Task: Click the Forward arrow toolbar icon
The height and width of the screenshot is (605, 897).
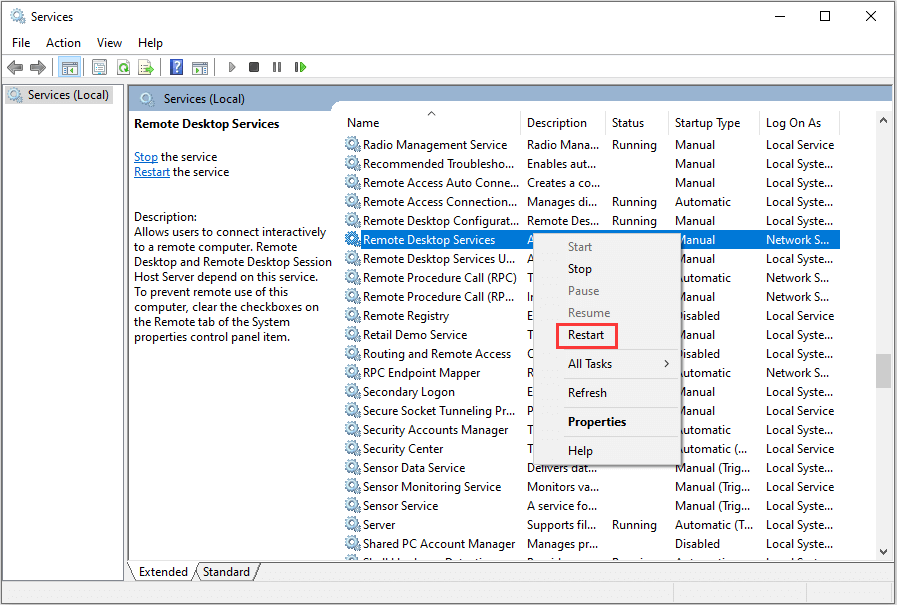Action: (38, 67)
